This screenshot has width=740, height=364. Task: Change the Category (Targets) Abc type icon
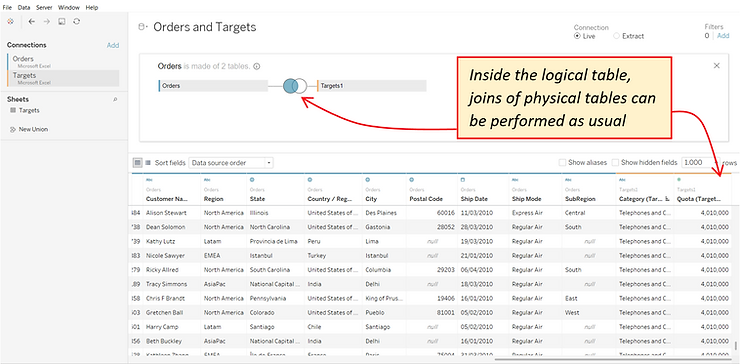[x=622, y=180]
